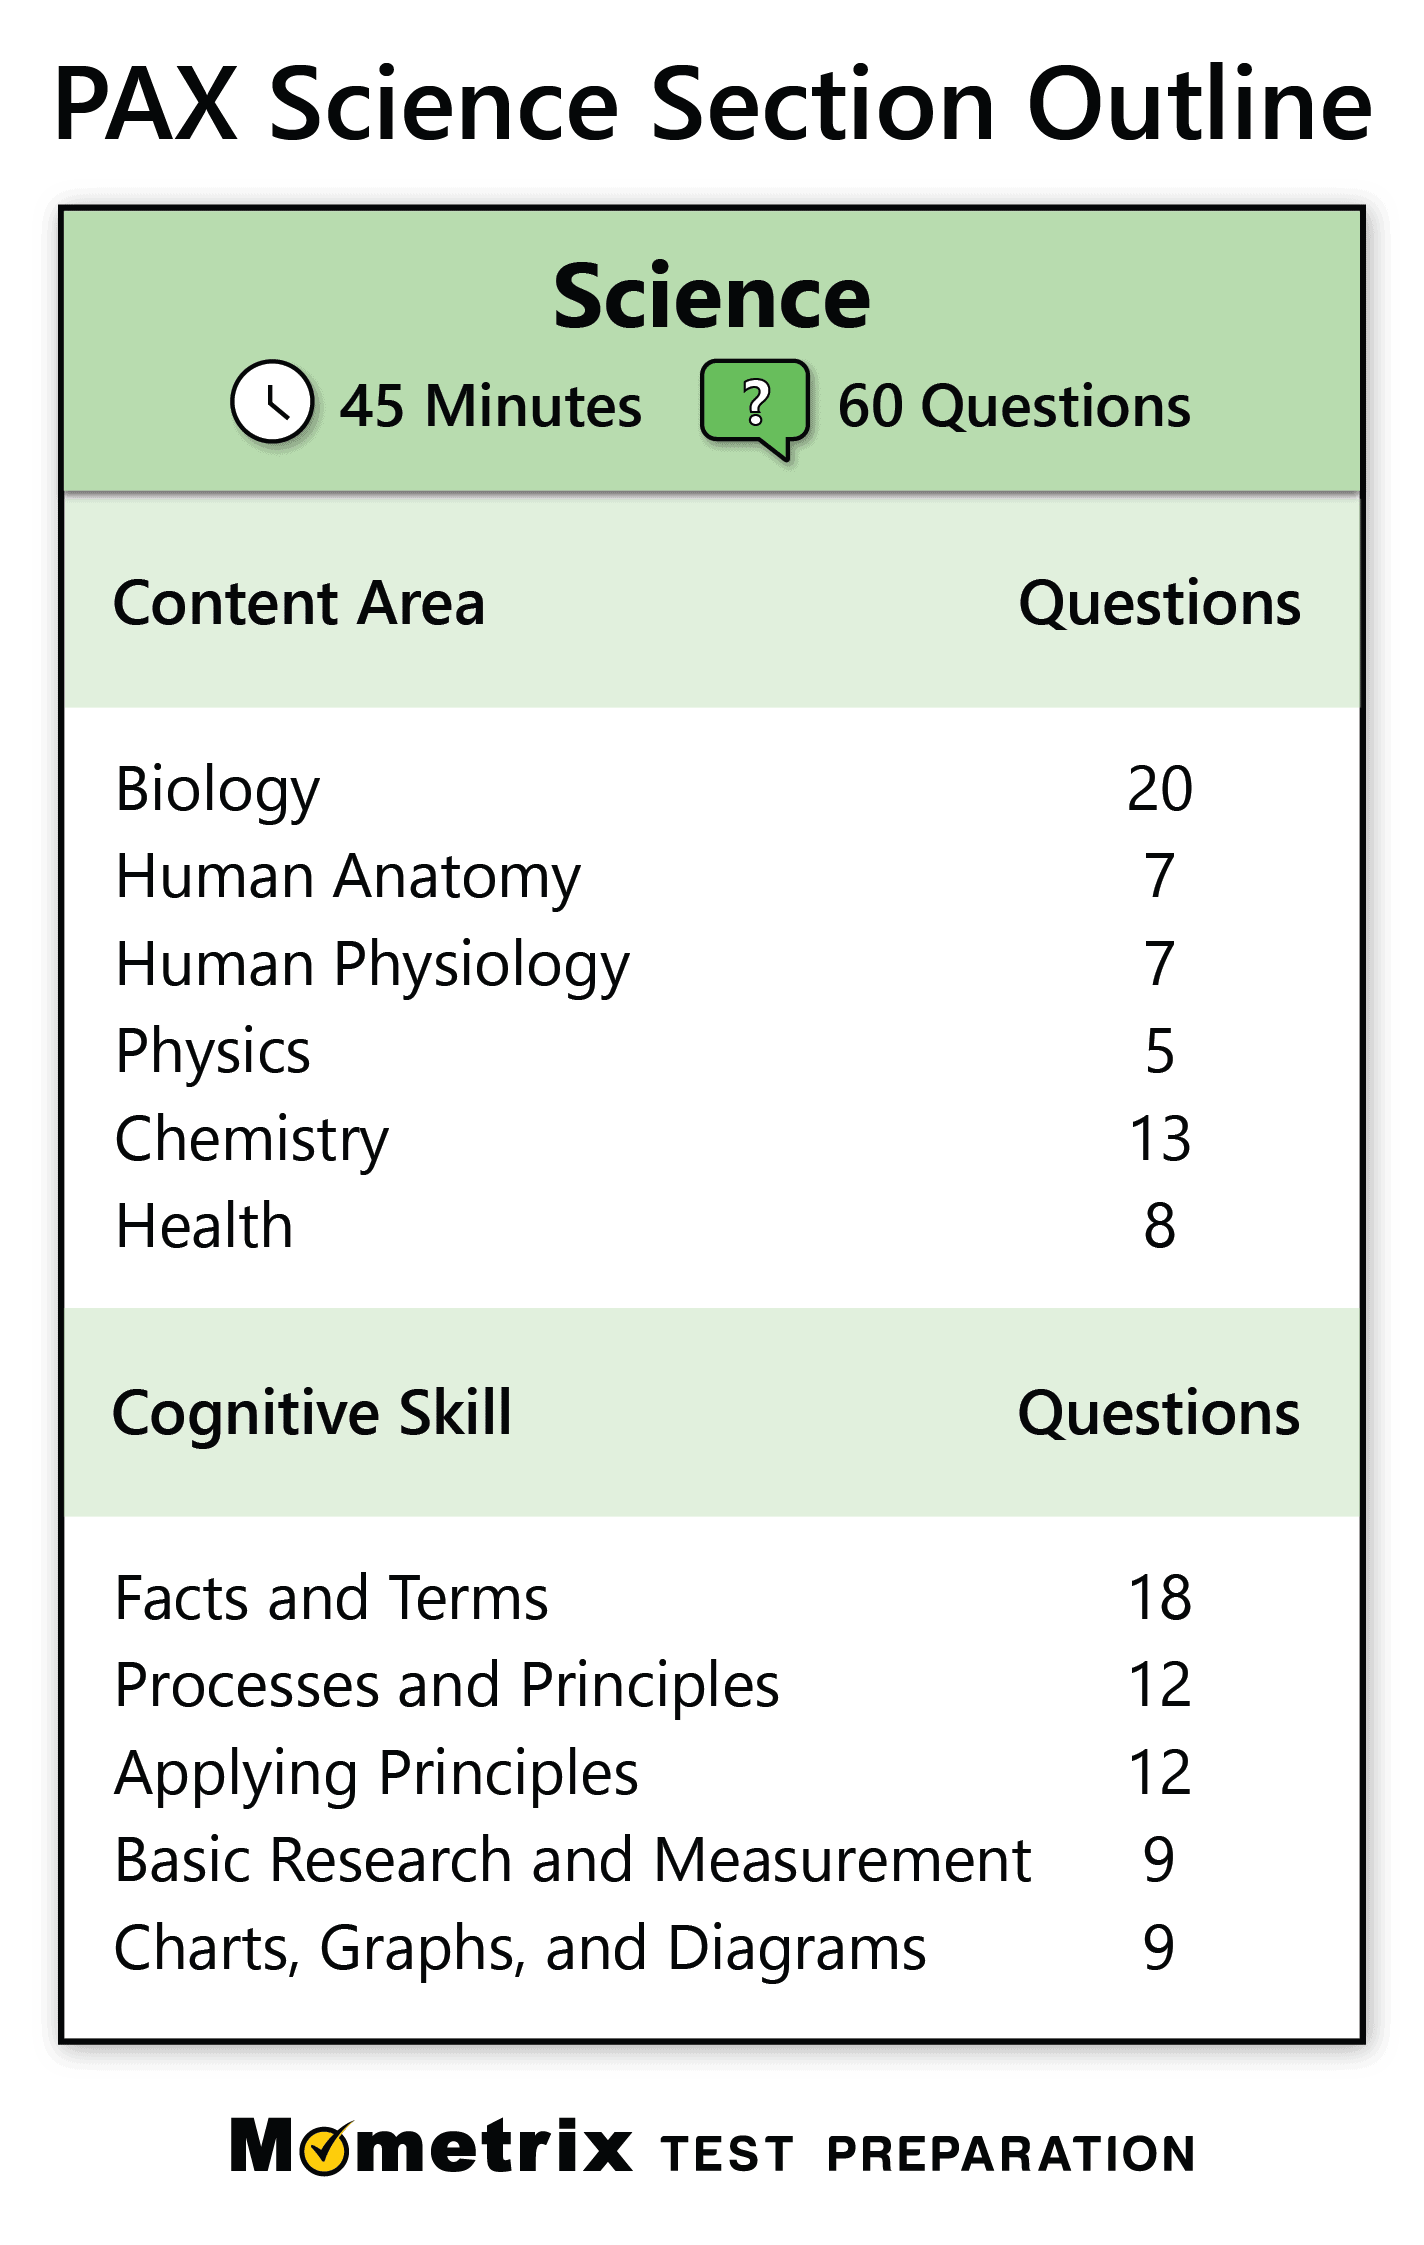Select the PAX Science Section Outline title
The height and width of the screenshot is (2245, 1424).
pos(713,104)
